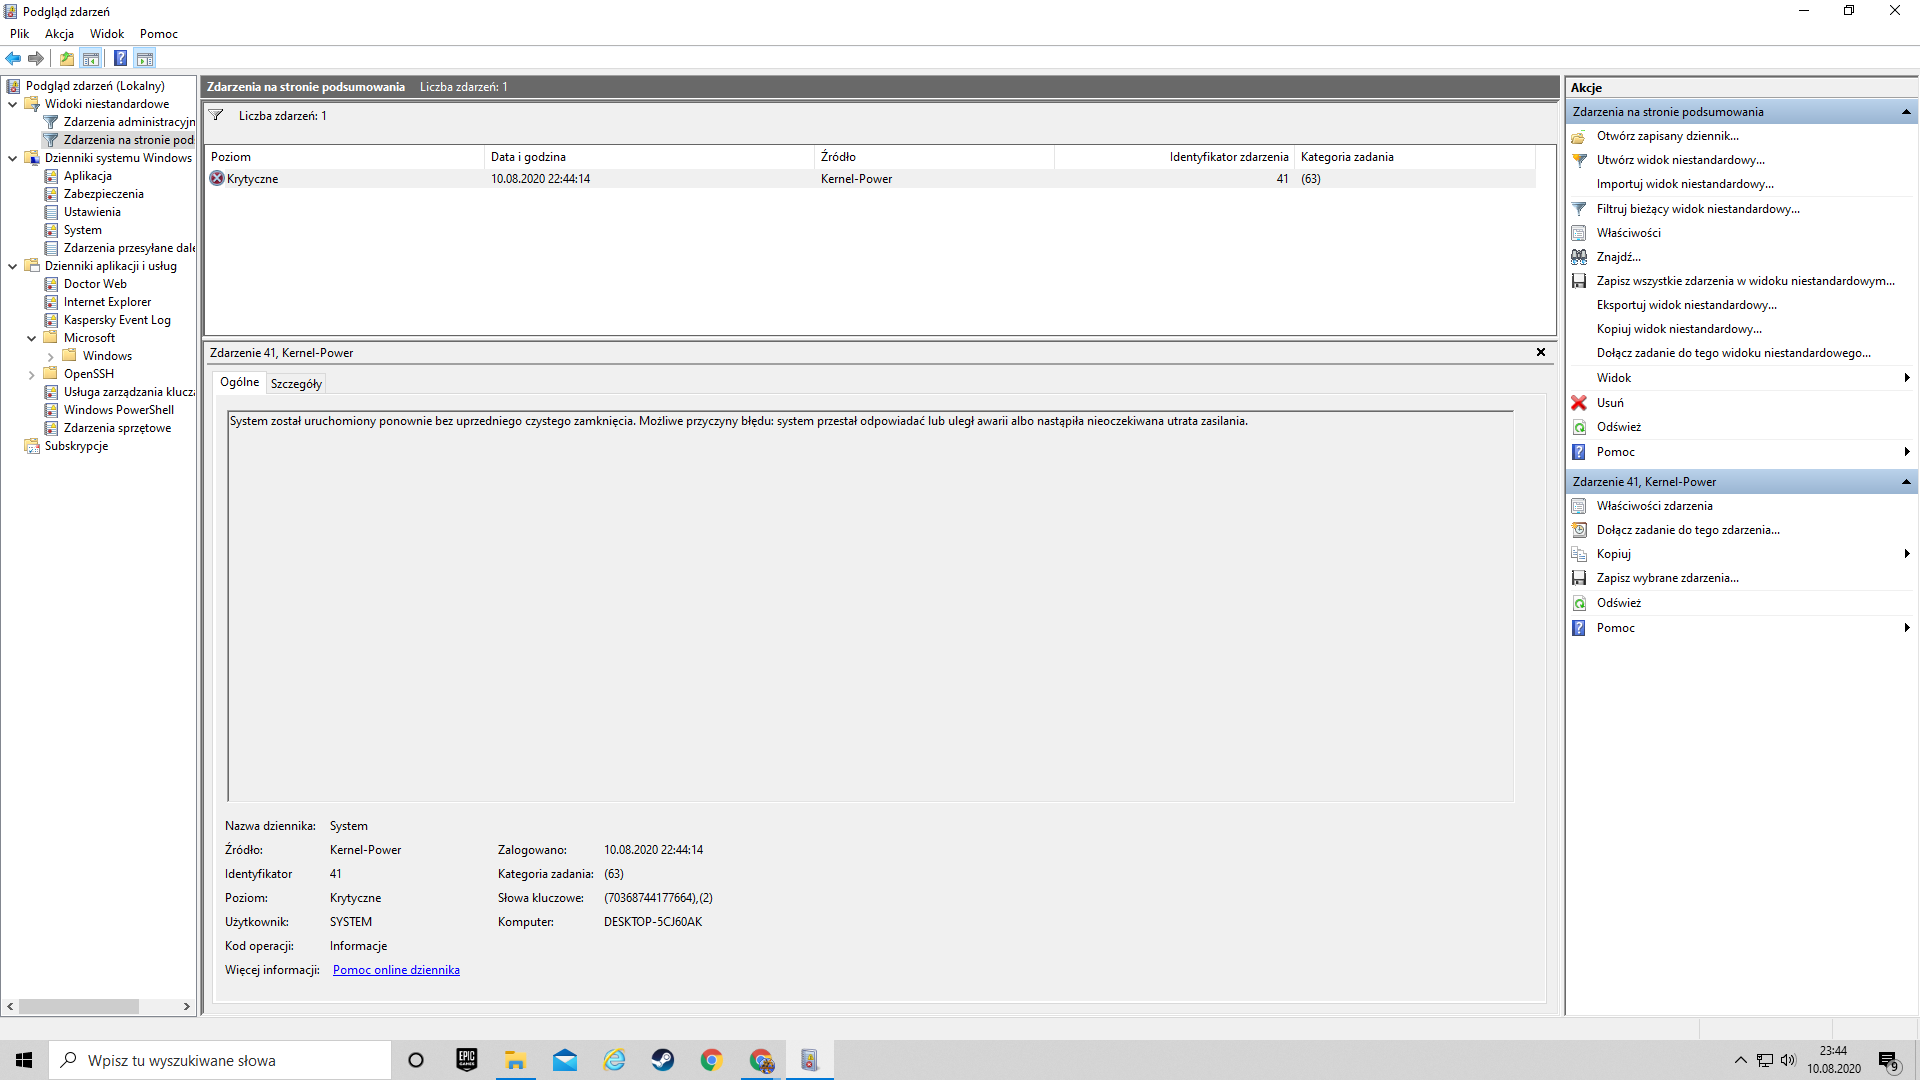Click 'Filtruj bieżący widok niestandardowy...' action
The image size is (1920, 1080).
coord(1697,209)
